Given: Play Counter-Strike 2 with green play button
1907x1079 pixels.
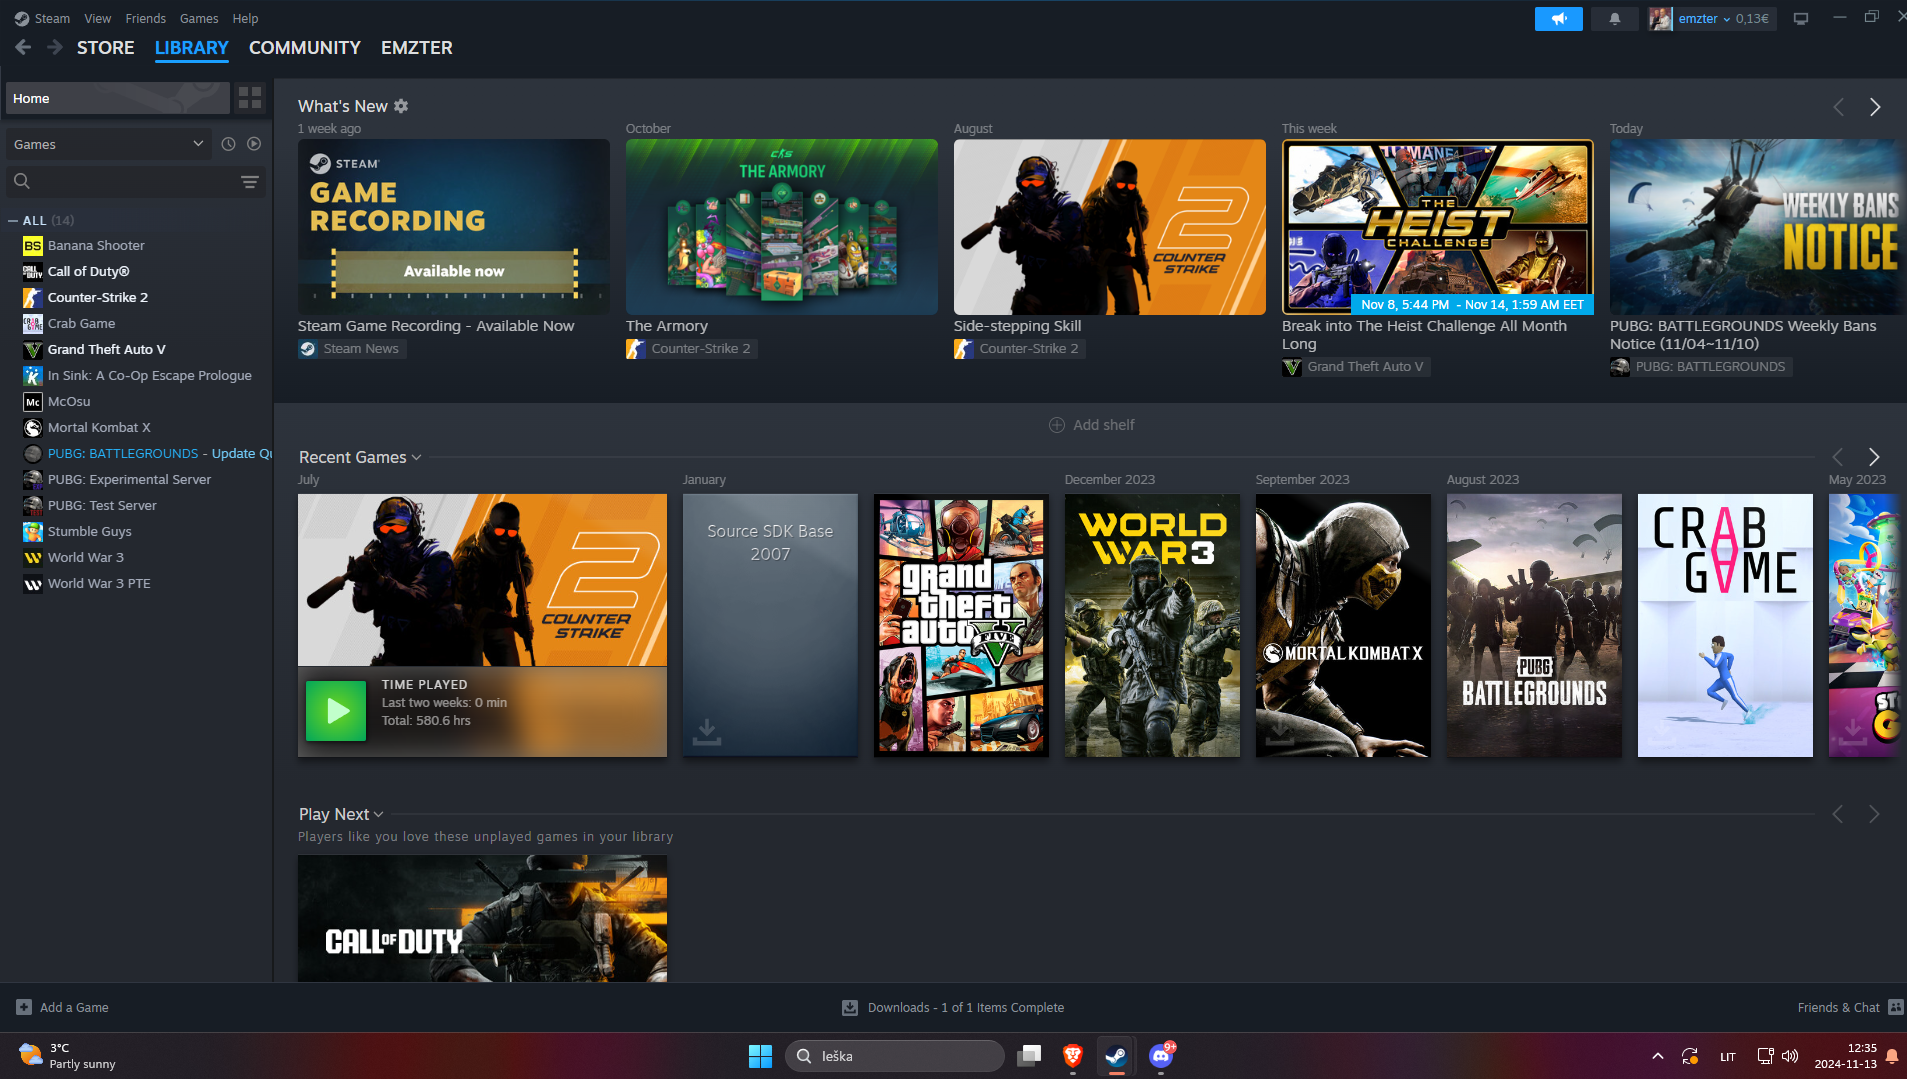Looking at the screenshot, I should (335, 711).
